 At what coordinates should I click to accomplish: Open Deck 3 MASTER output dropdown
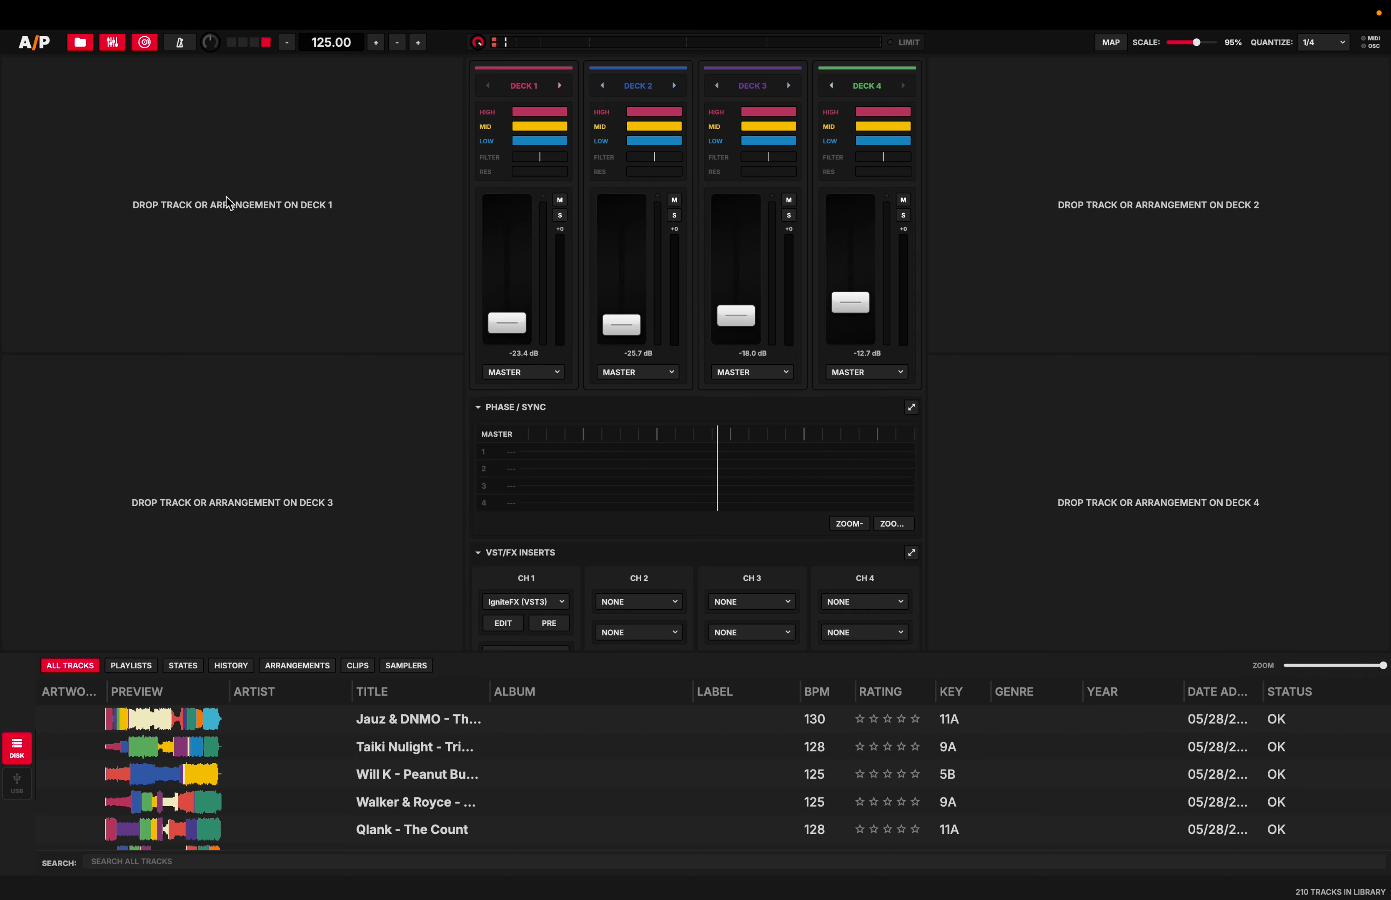[x=752, y=372]
